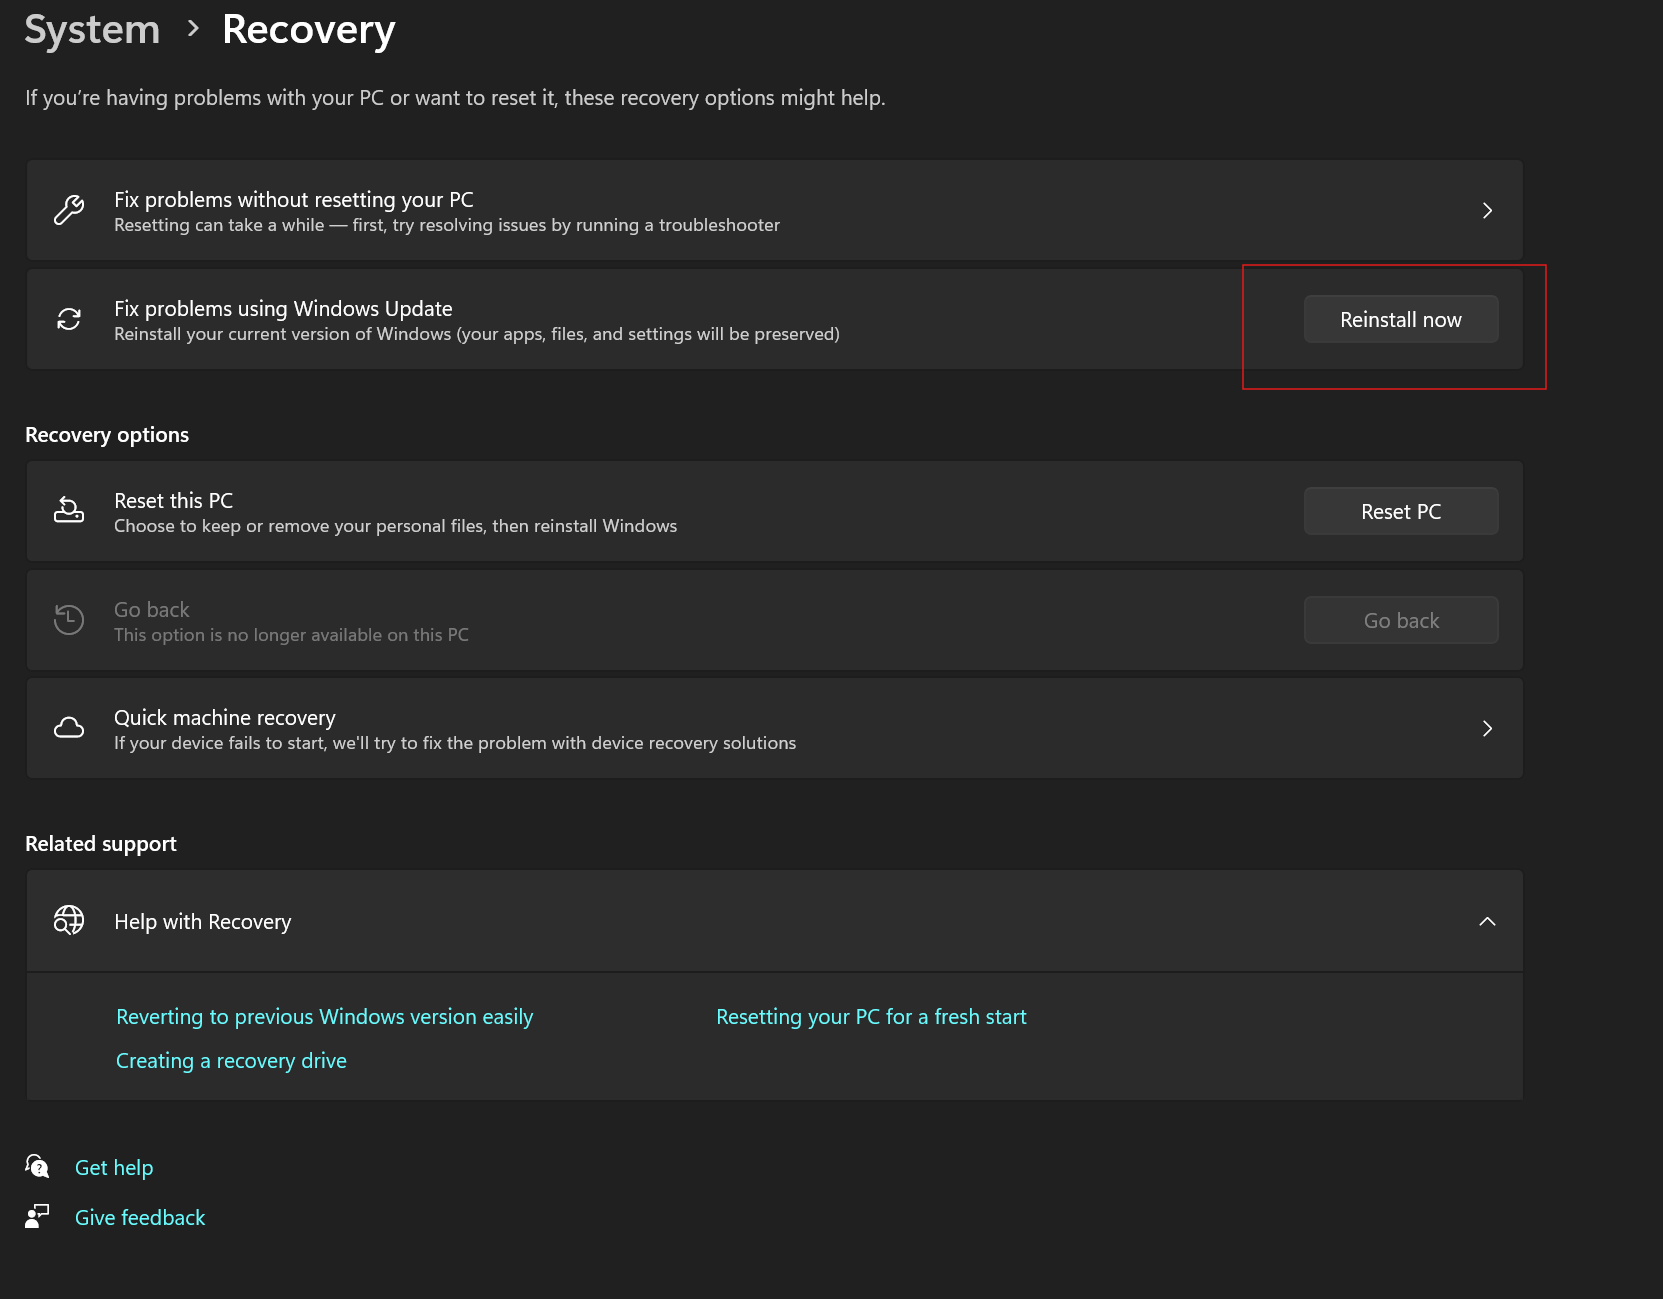Click the 'Related support' section heading
Image resolution: width=1663 pixels, height=1299 pixels.
(101, 844)
